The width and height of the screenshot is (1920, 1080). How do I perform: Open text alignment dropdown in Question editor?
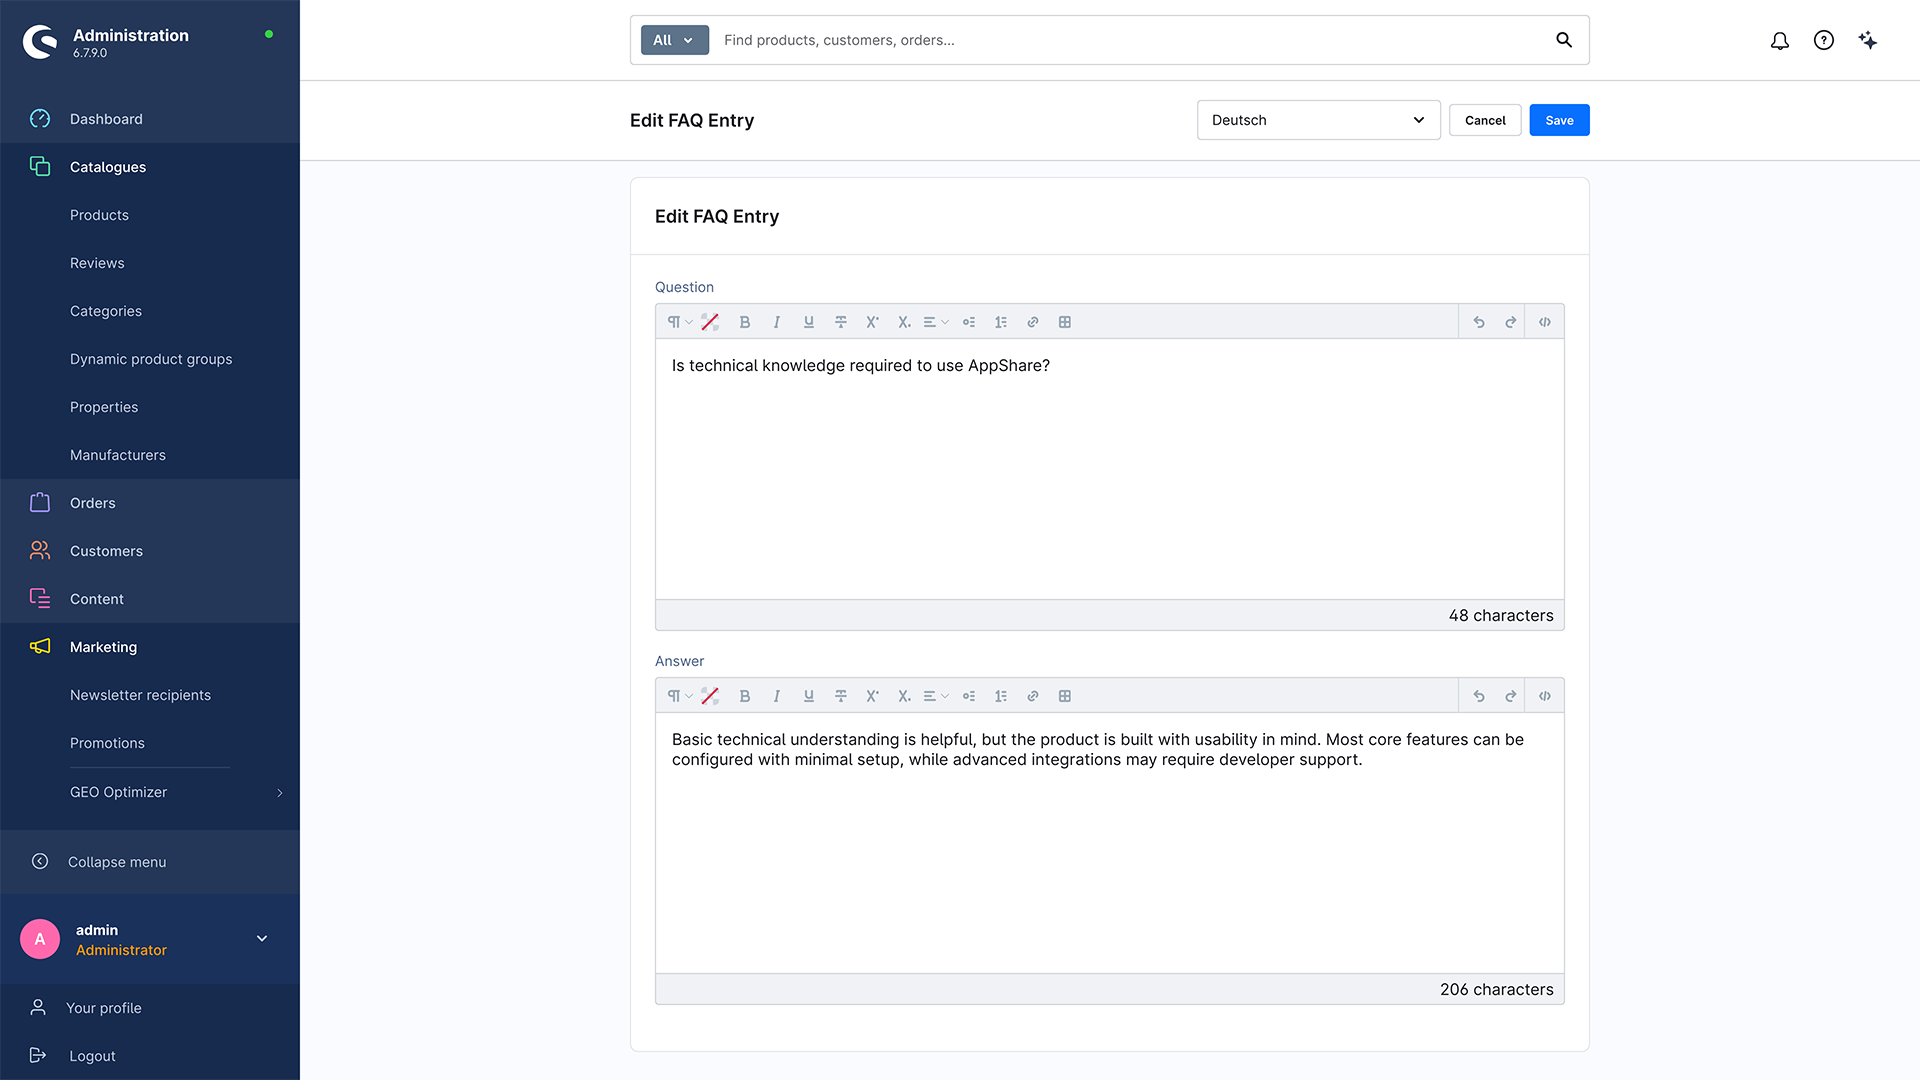(935, 322)
